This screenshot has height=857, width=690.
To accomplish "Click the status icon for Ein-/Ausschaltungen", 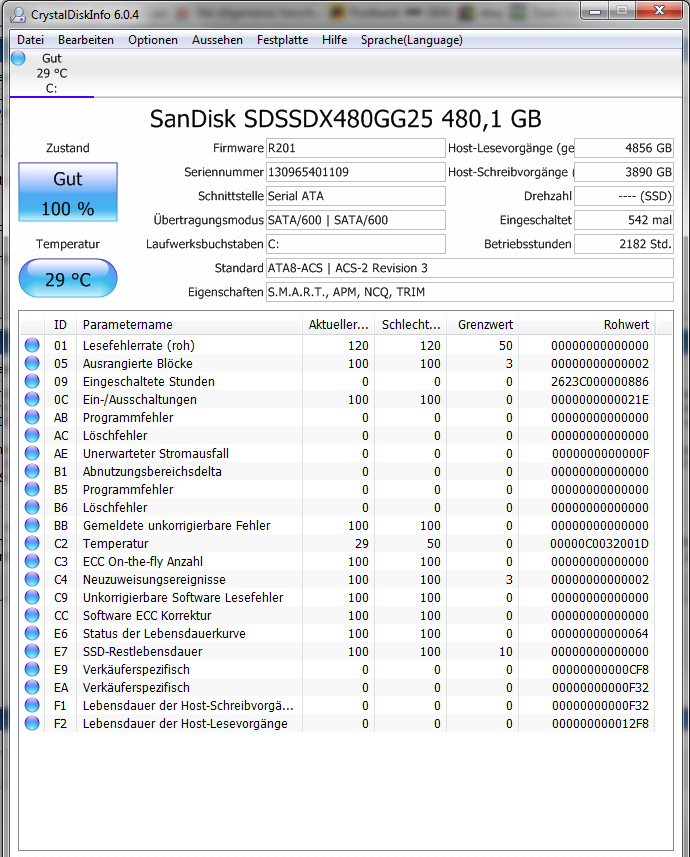I will point(32,400).
